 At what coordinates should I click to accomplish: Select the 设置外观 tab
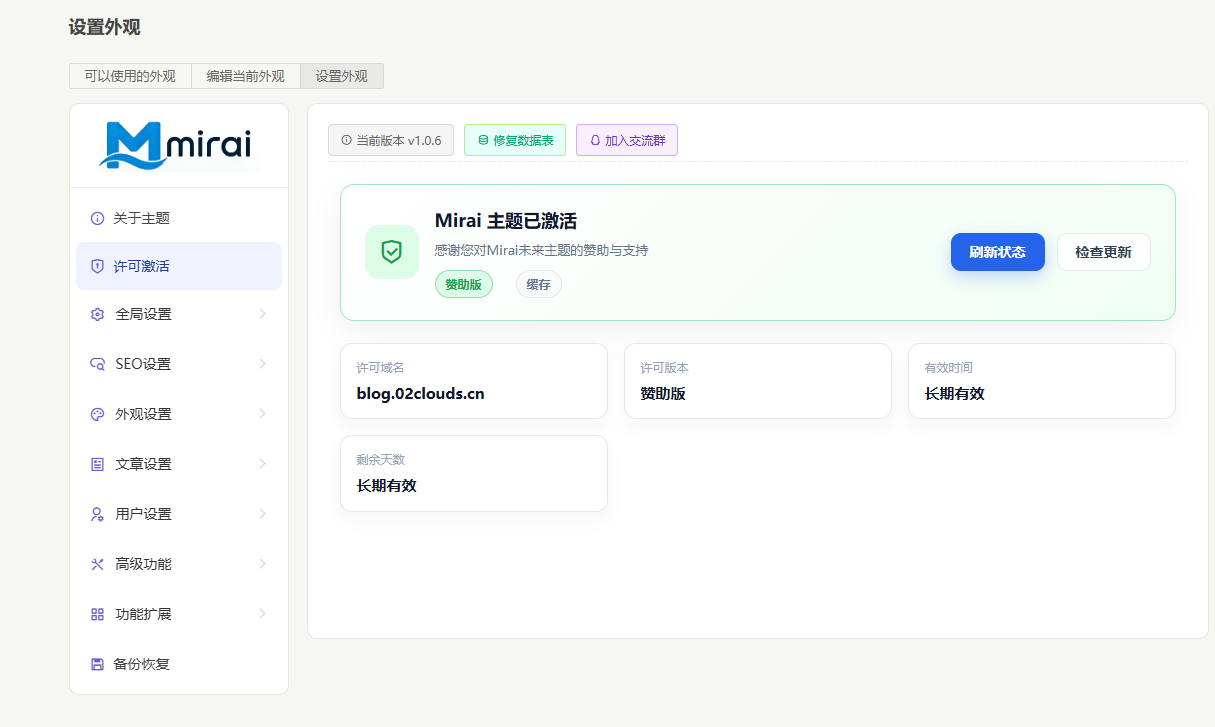(x=342, y=76)
